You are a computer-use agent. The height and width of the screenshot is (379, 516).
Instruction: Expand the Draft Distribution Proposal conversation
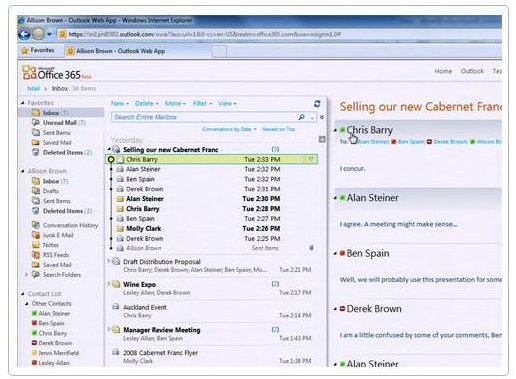pyautogui.click(x=108, y=261)
